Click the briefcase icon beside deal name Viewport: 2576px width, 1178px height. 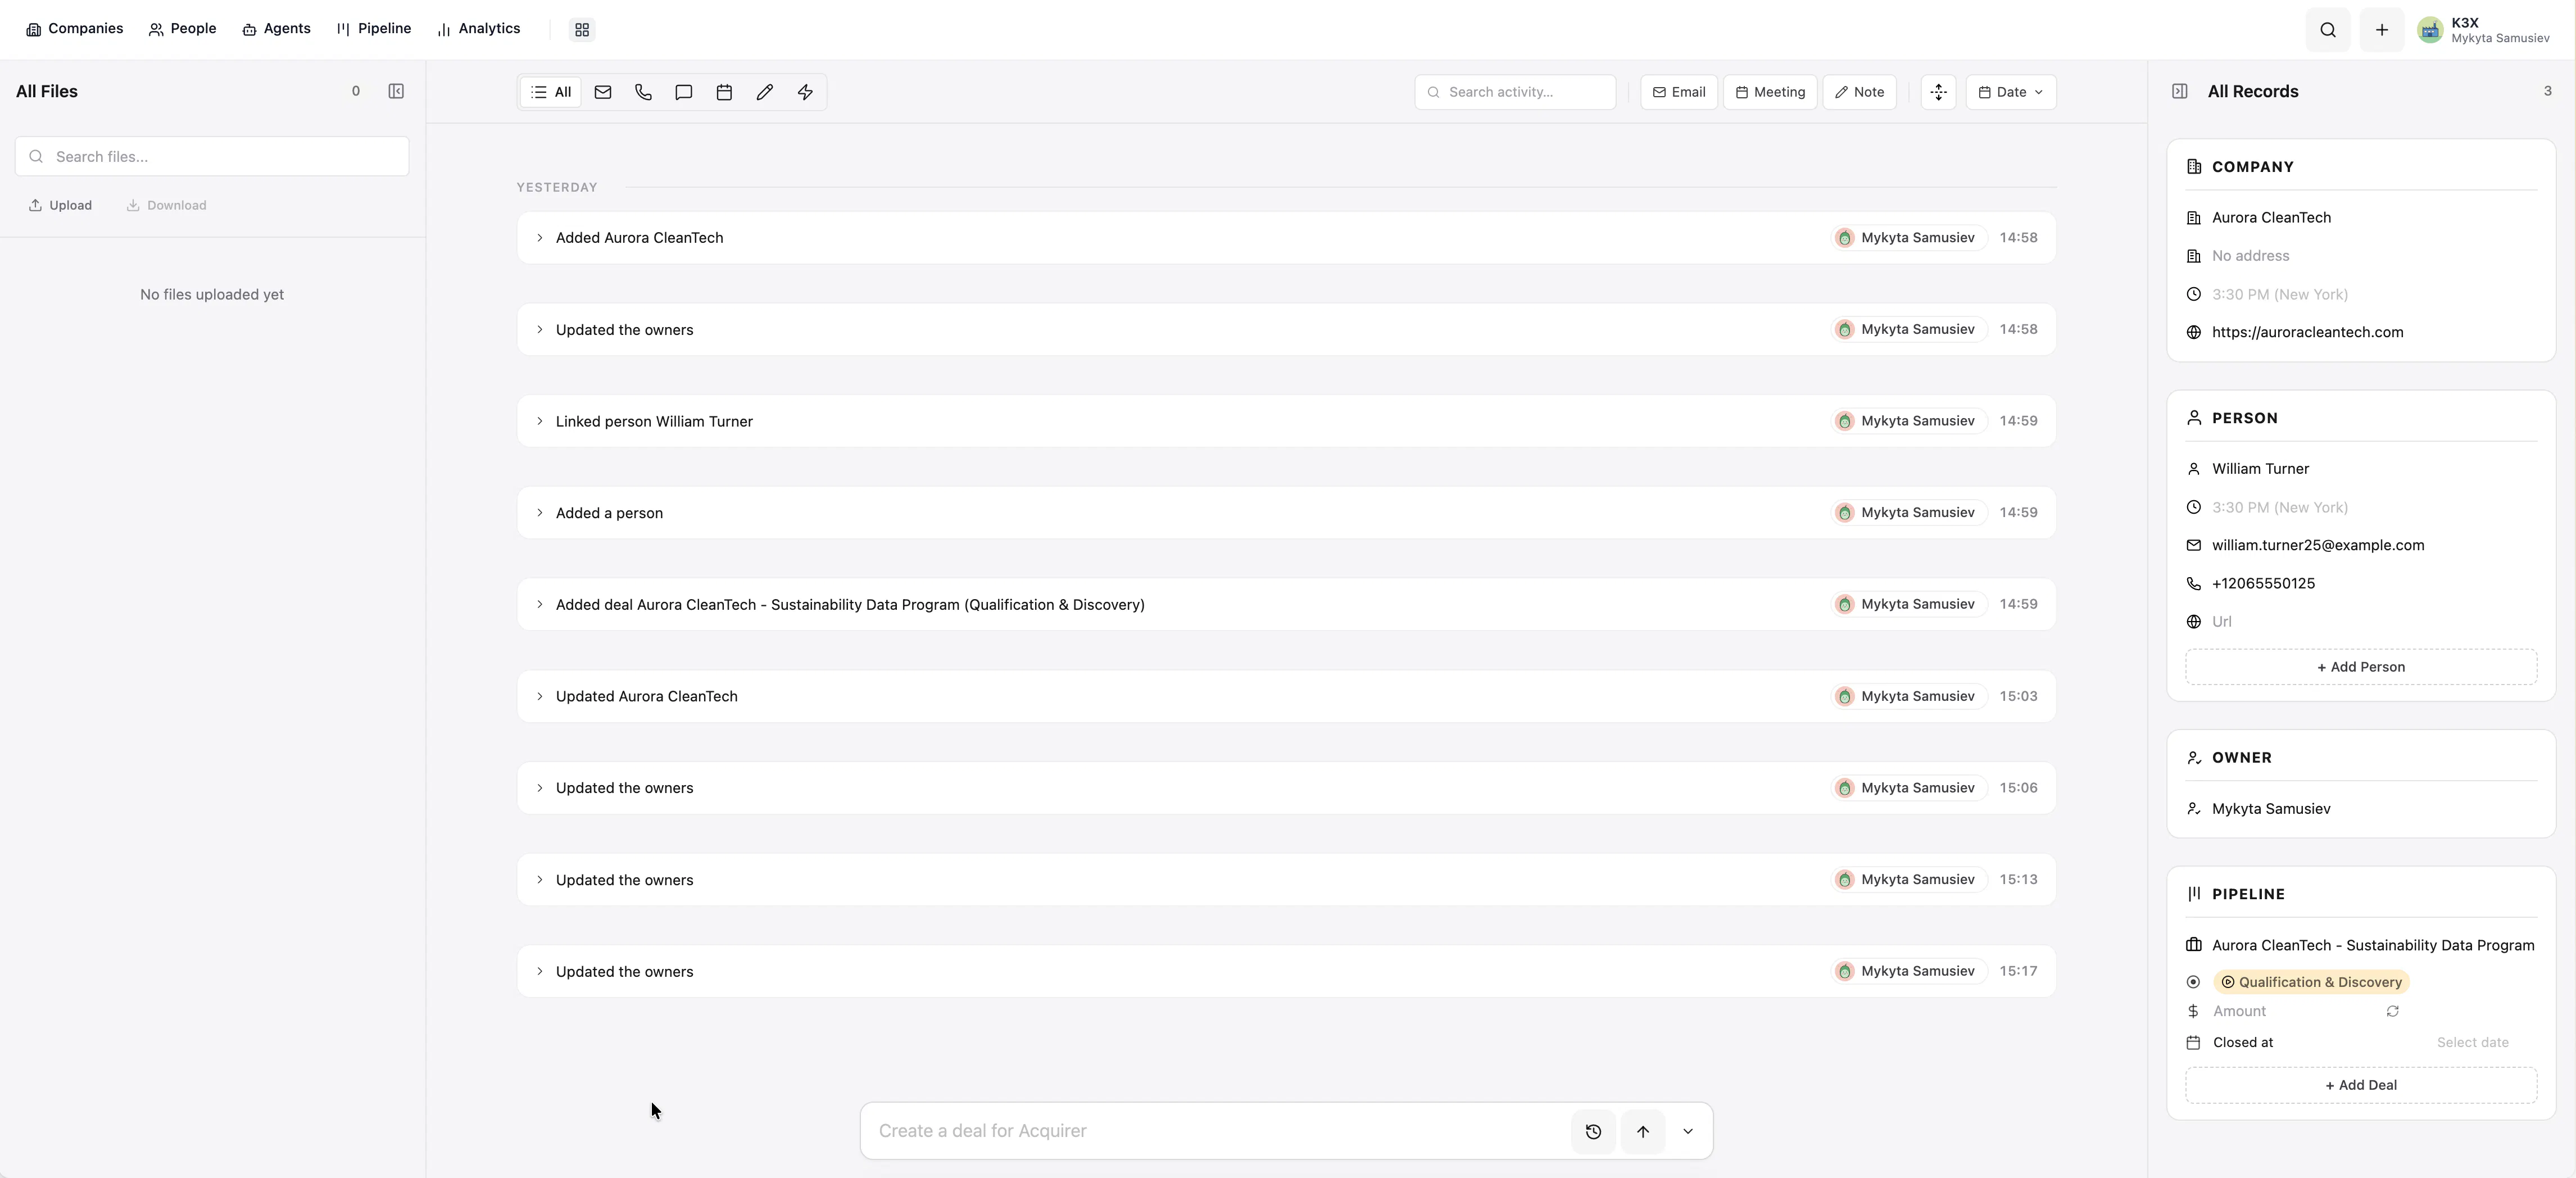coord(2193,945)
